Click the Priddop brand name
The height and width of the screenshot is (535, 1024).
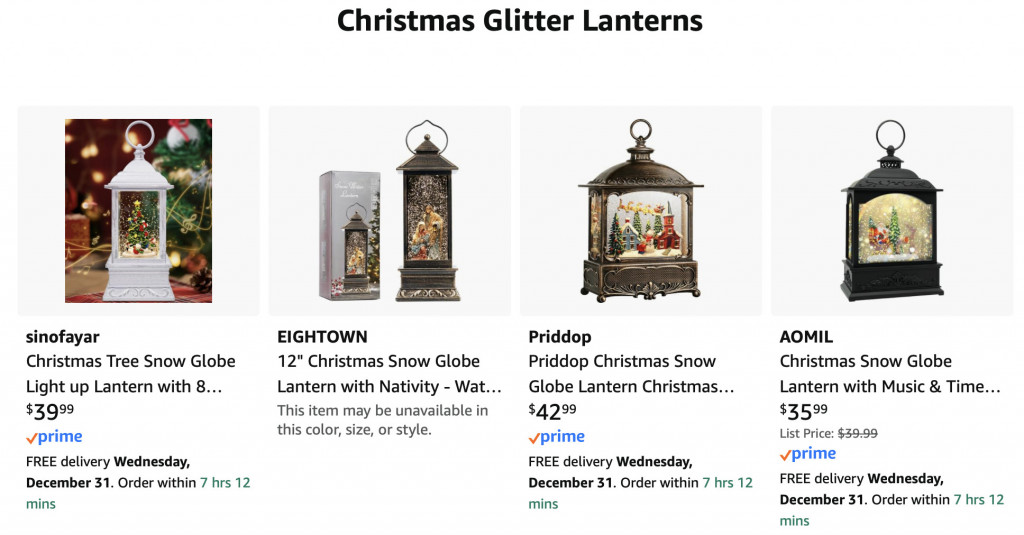(560, 337)
